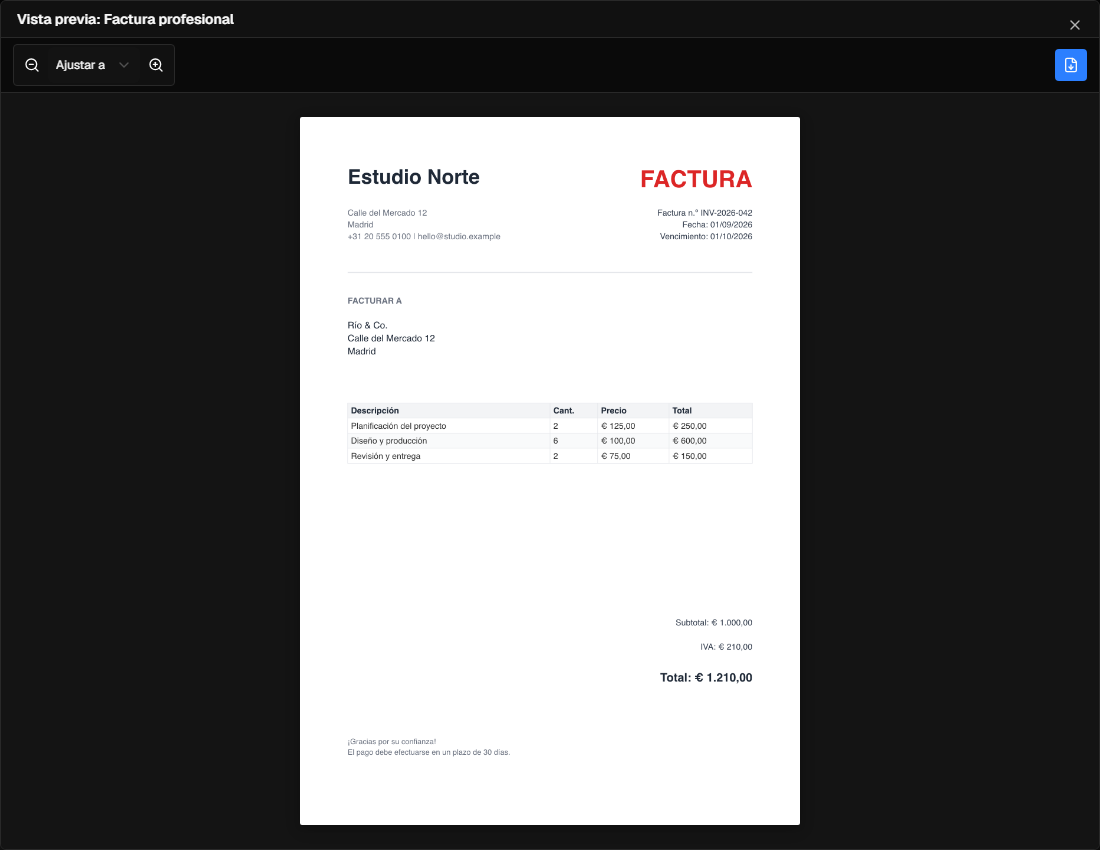Screen dimensions: 1100x850
Task: Close the Vista previa dialog
Action: pyautogui.click(x=1075, y=25)
